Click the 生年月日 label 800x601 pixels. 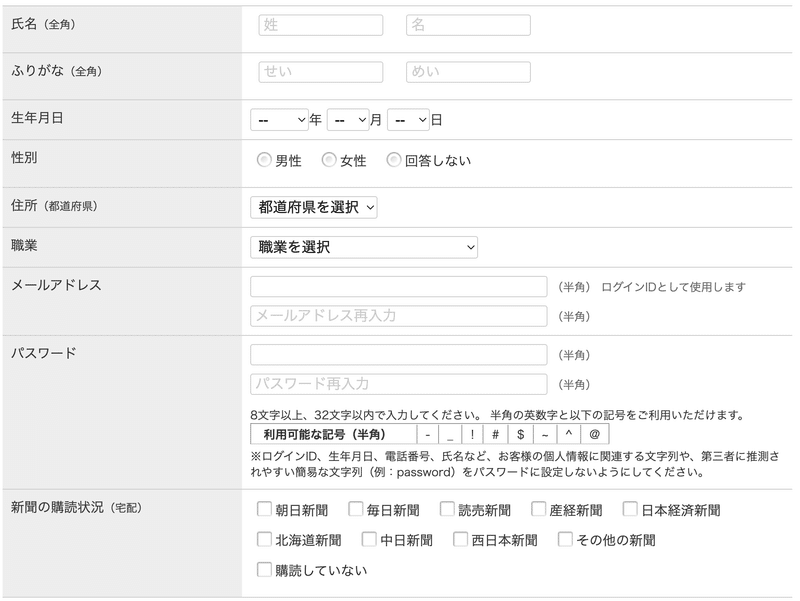click(37, 118)
